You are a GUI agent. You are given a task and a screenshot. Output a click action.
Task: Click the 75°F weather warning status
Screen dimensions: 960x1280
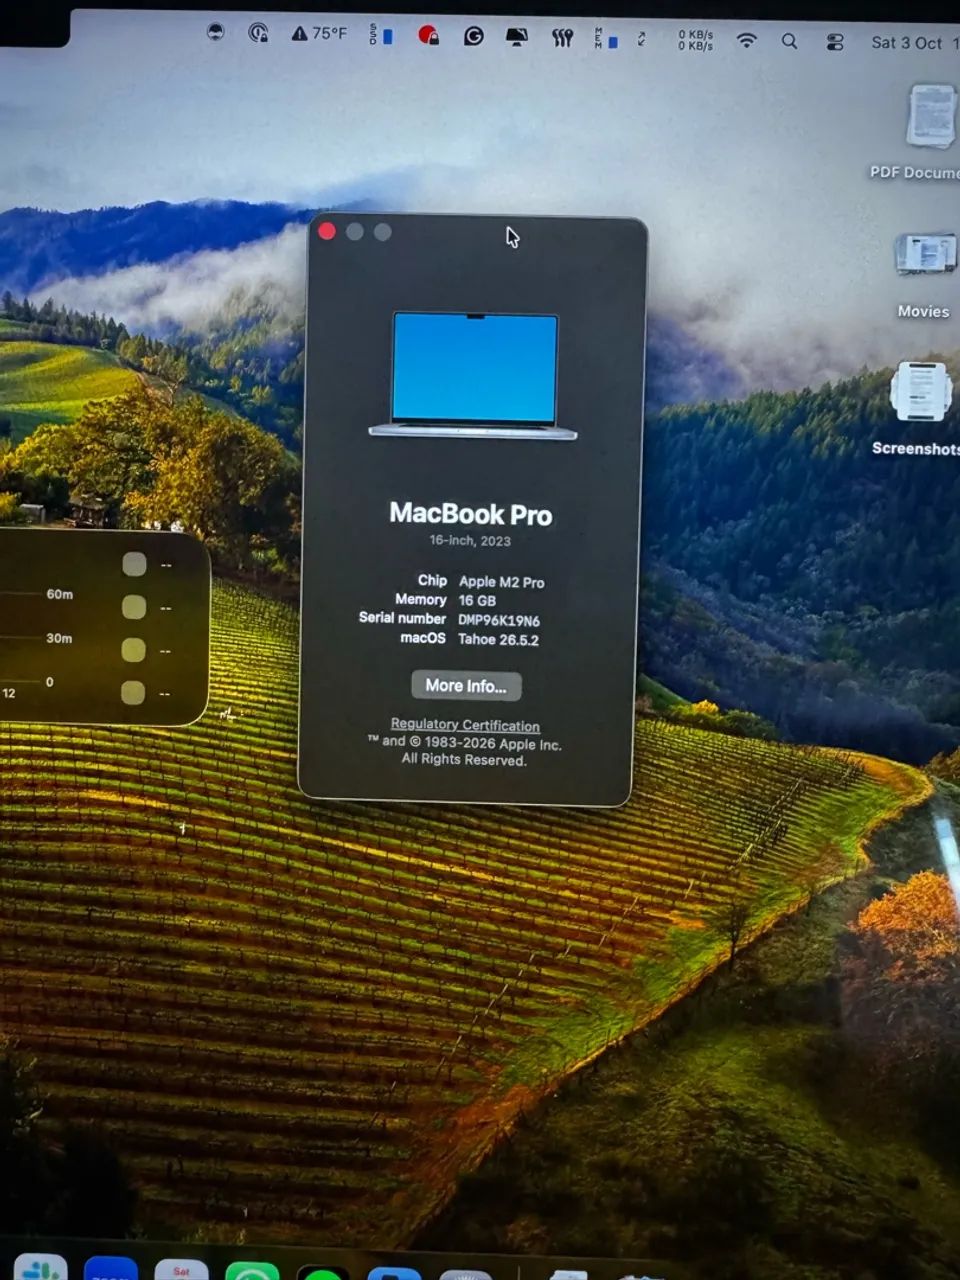coord(319,34)
